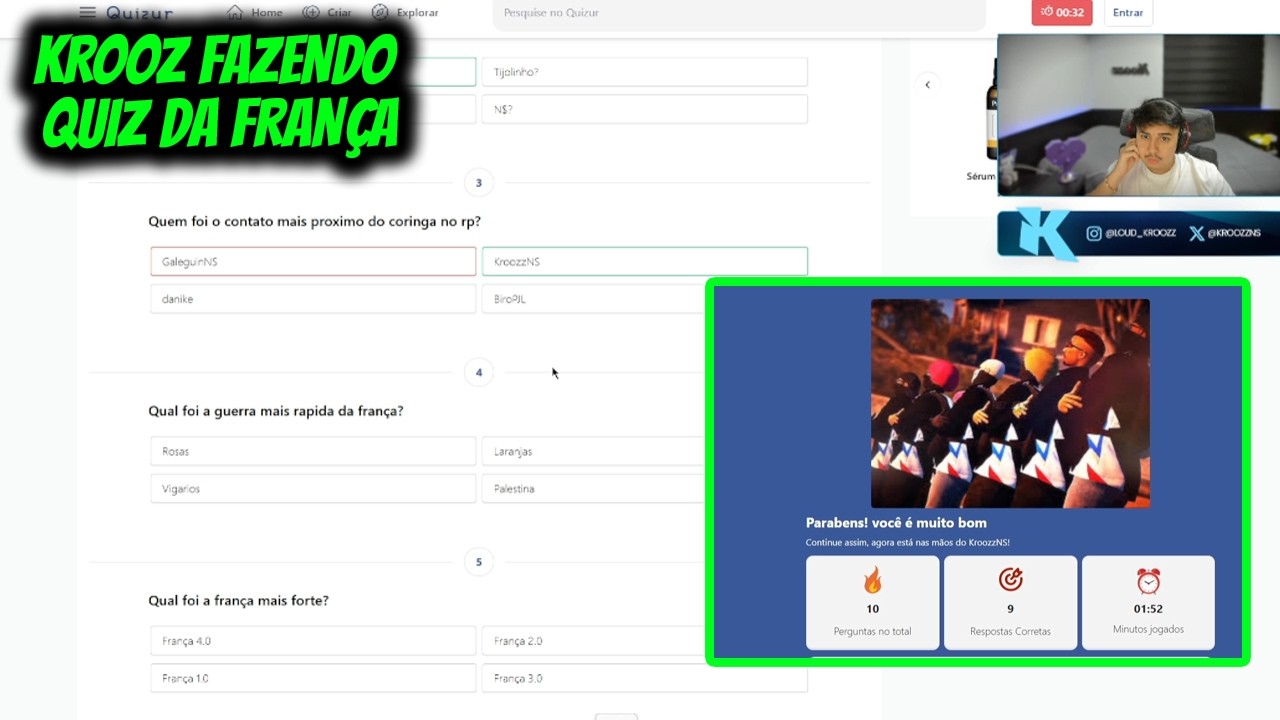Click the left chevron in the ad carousel

tap(927, 85)
